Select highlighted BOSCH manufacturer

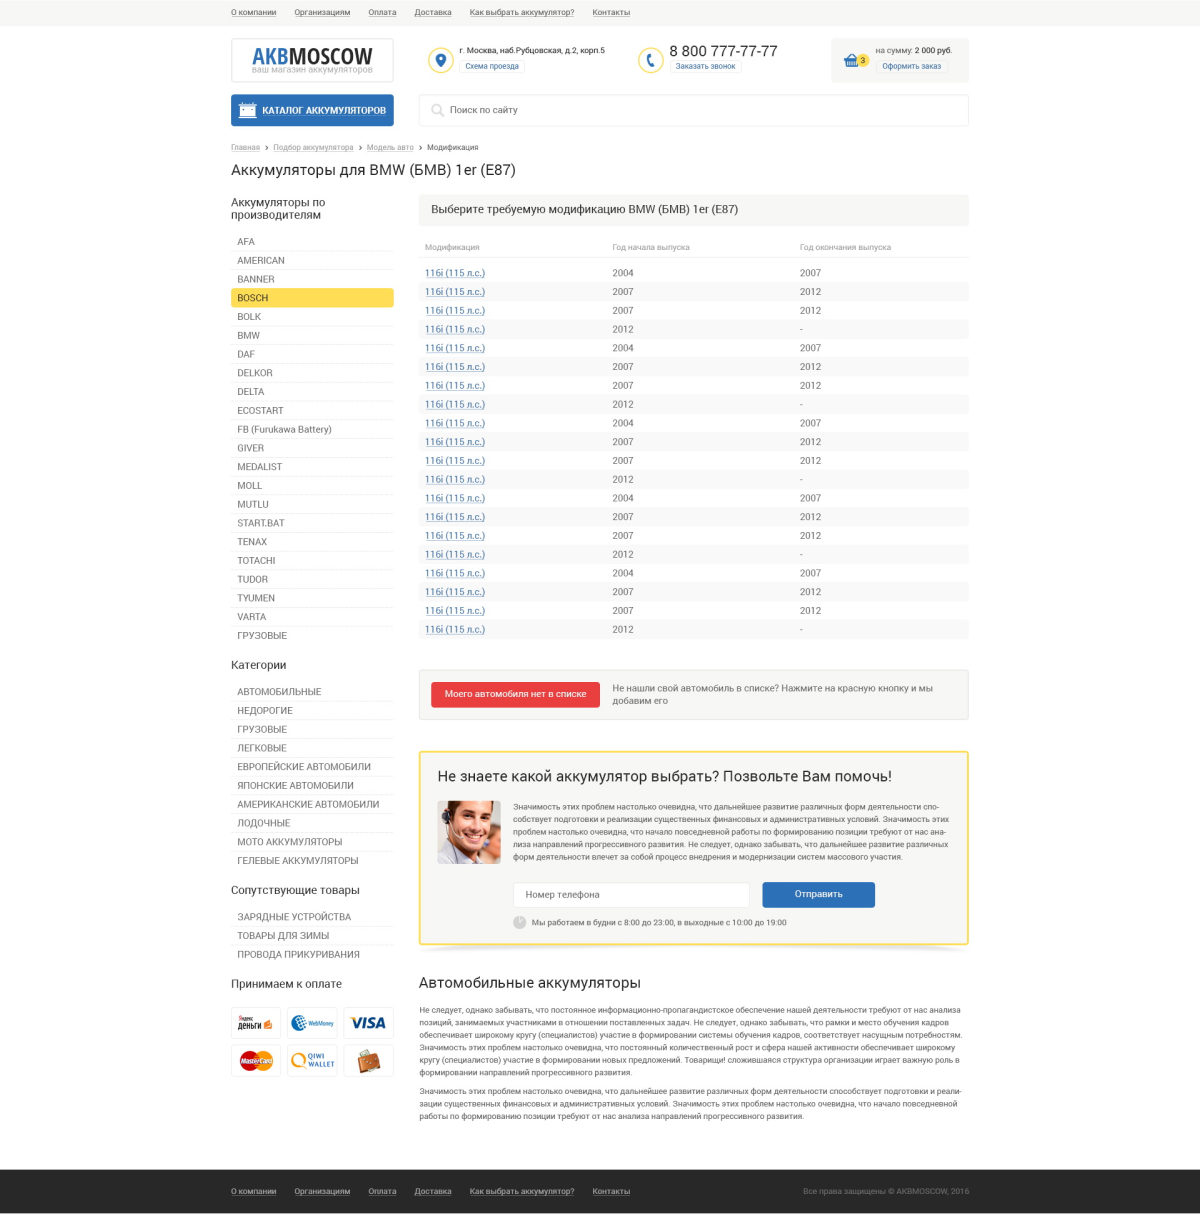312,298
